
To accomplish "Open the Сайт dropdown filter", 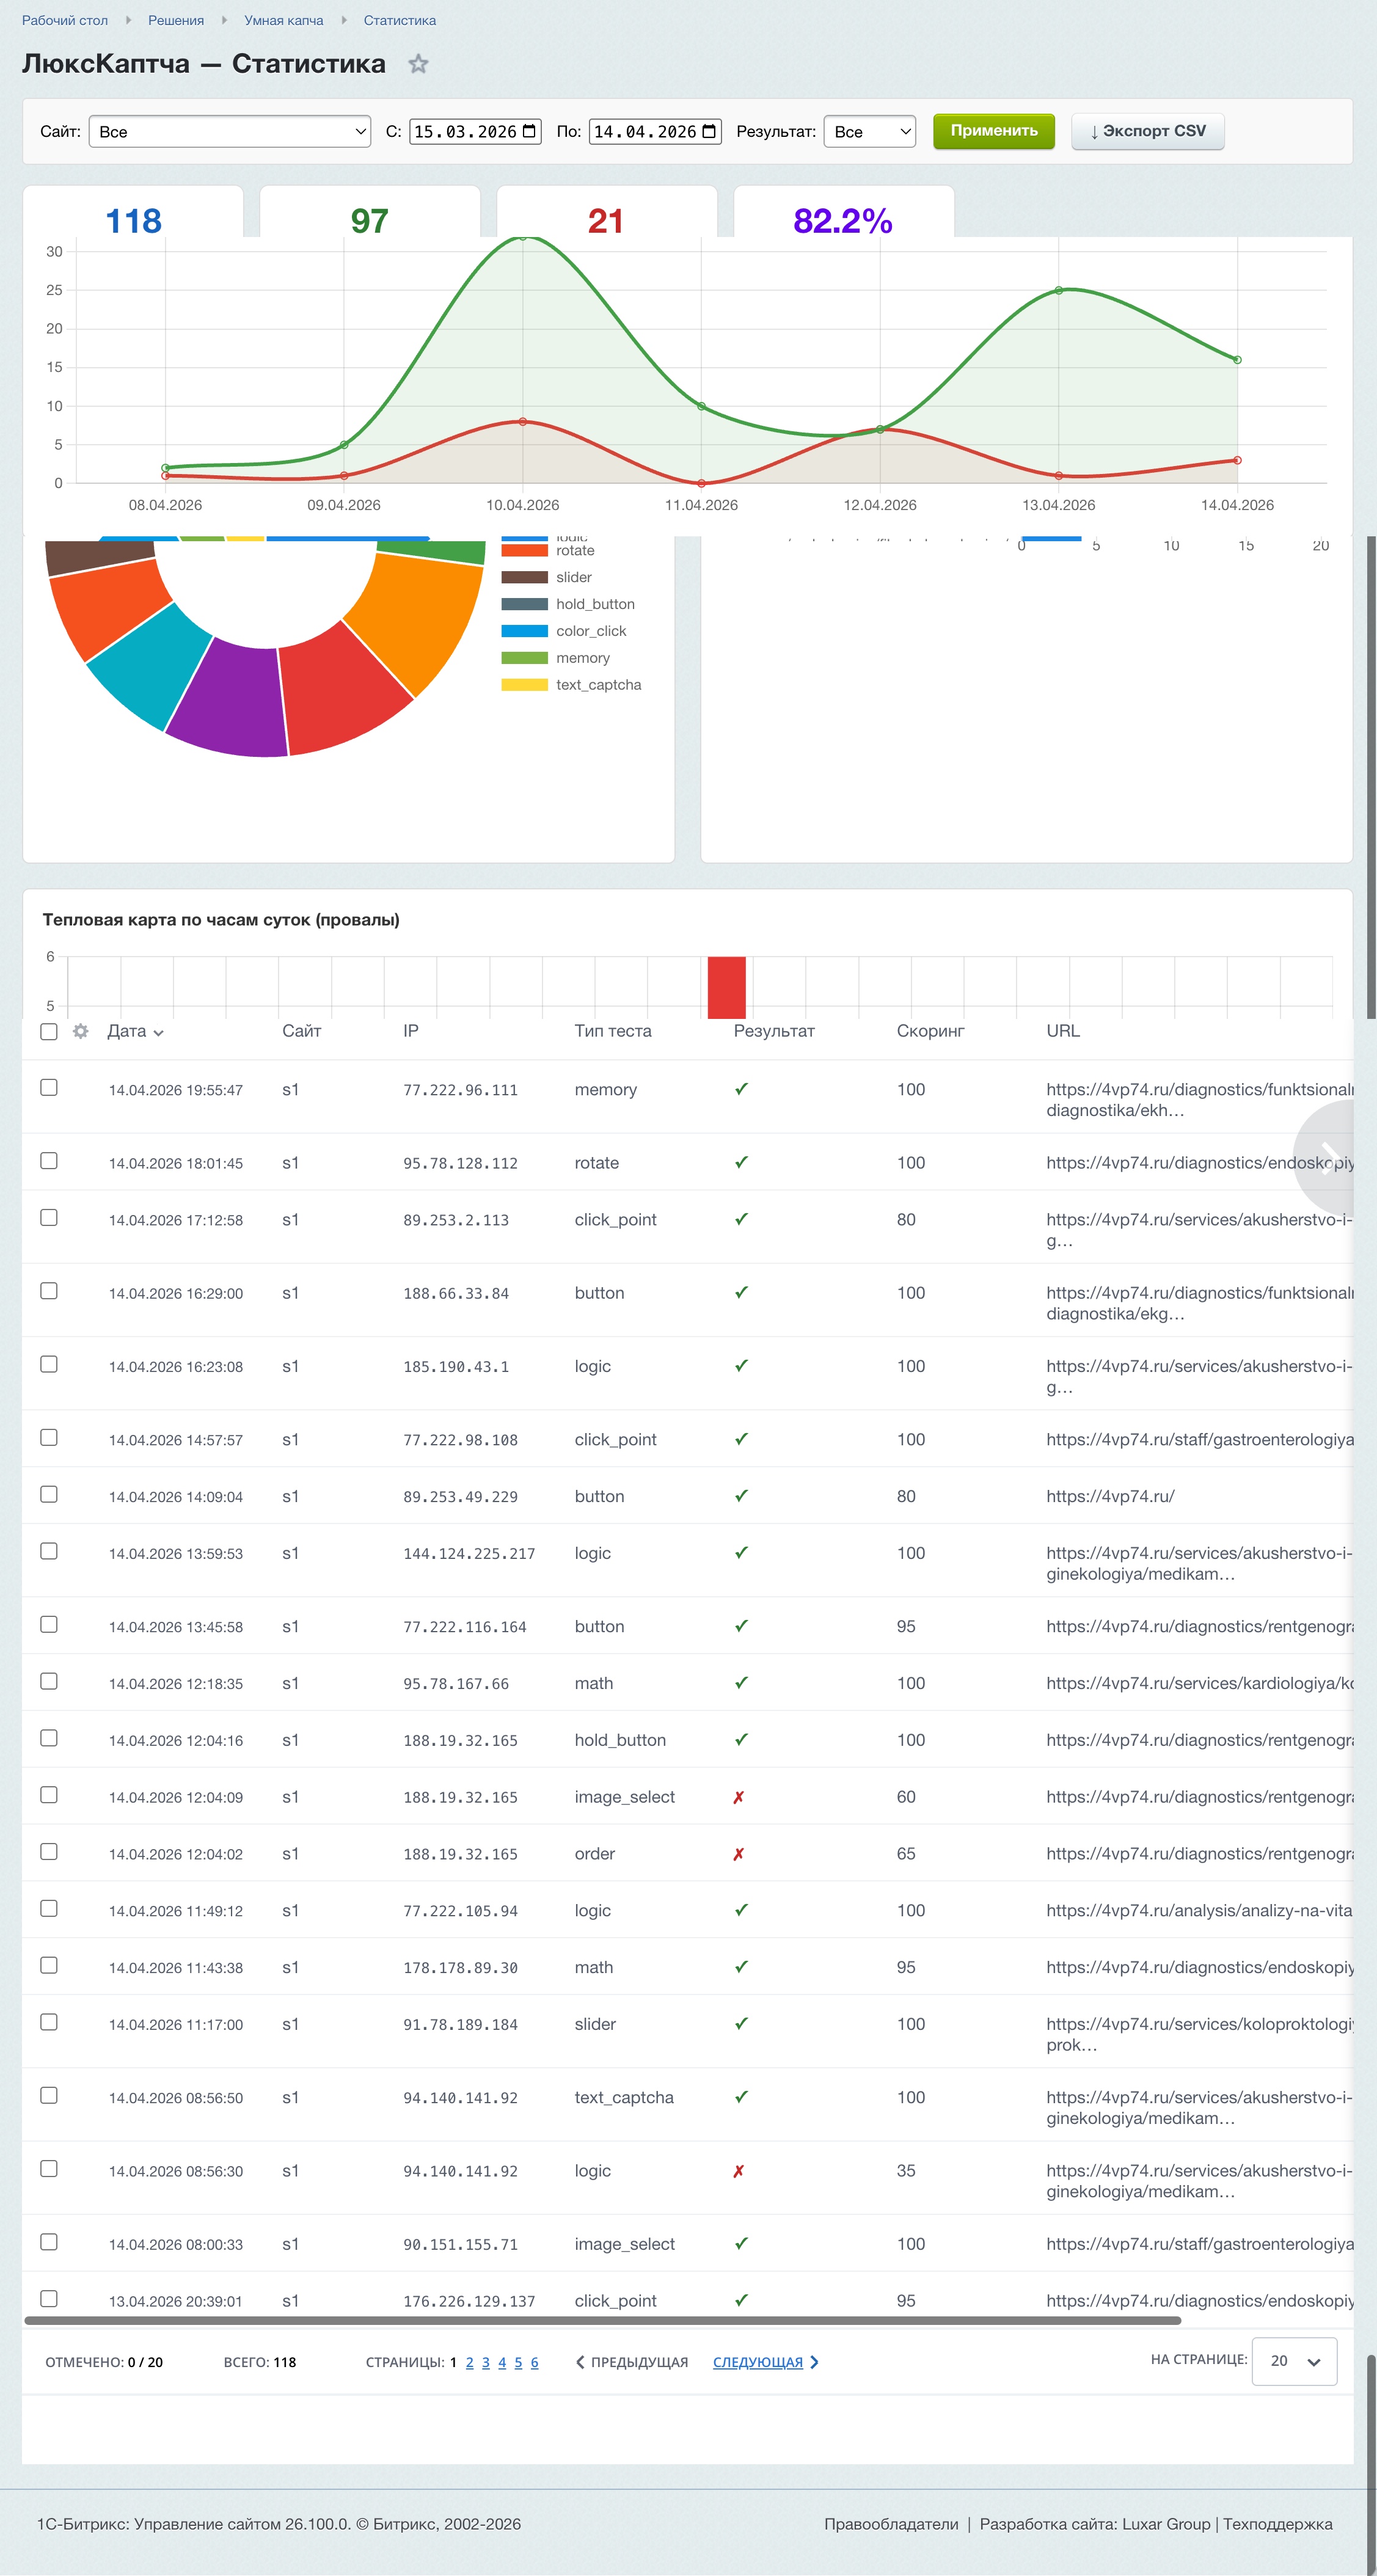I will [x=230, y=131].
